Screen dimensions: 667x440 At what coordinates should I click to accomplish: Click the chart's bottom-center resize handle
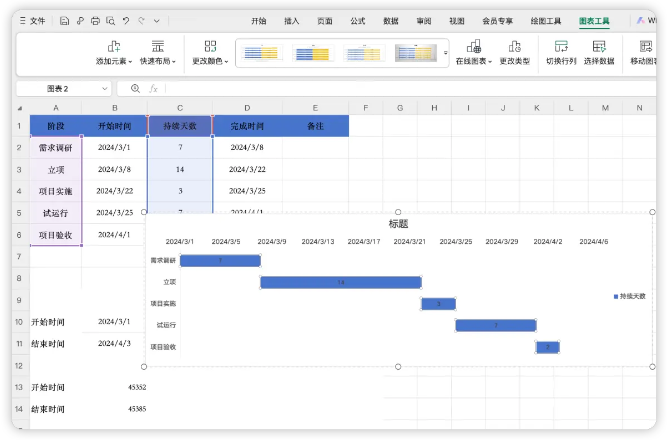pyautogui.click(x=398, y=366)
